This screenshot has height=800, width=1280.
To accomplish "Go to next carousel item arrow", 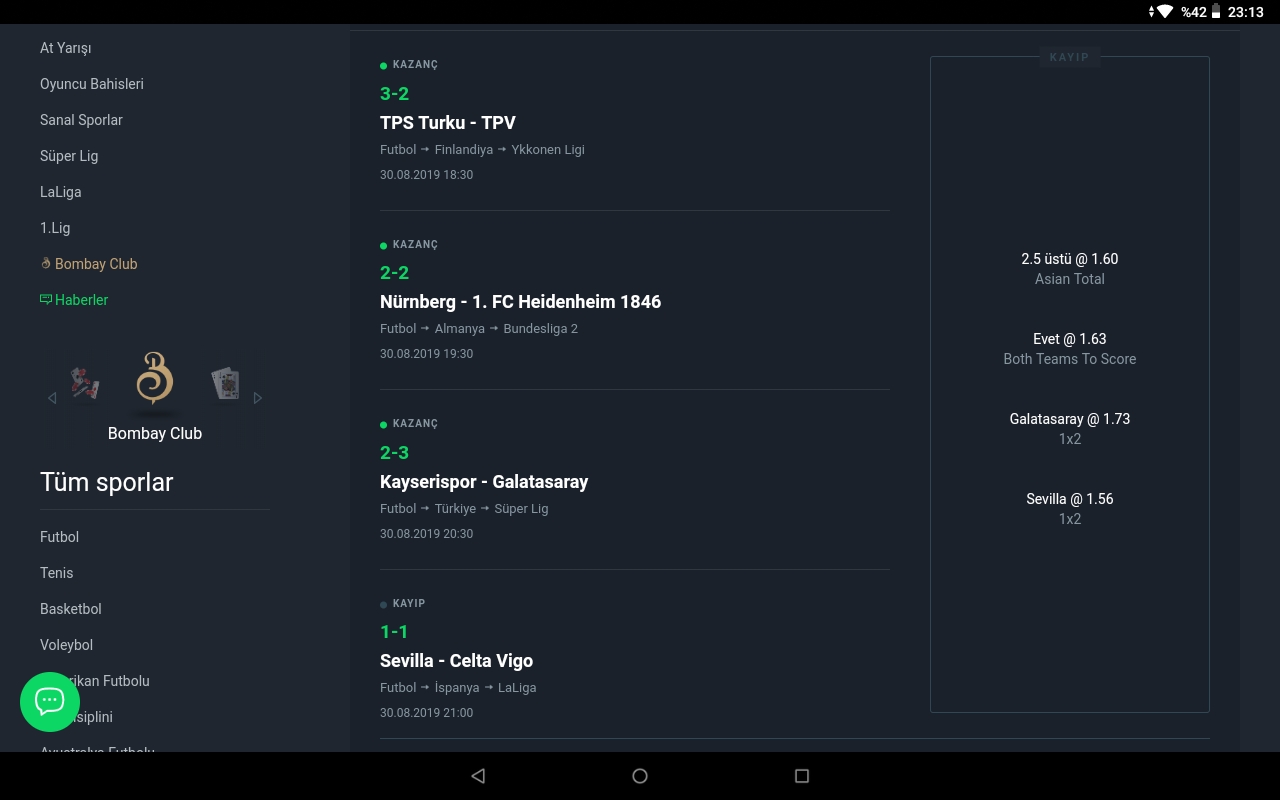I will point(258,398).
